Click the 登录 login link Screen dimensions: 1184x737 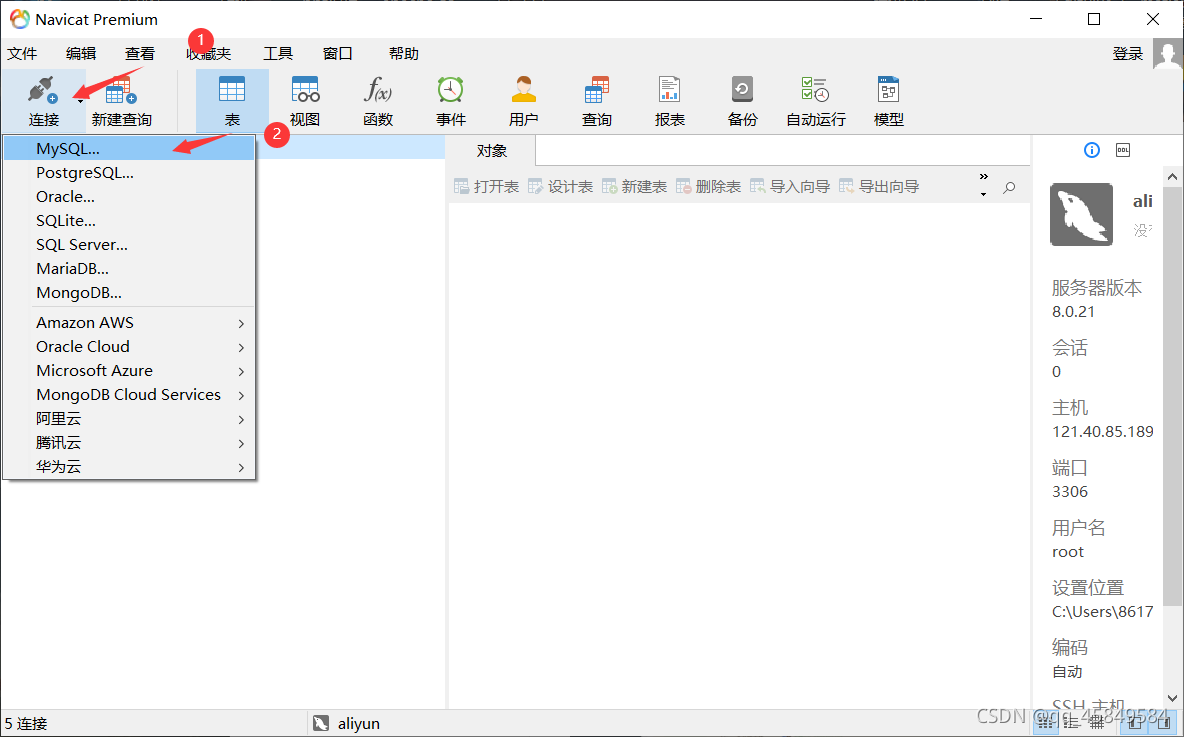tap(1128, 54)
